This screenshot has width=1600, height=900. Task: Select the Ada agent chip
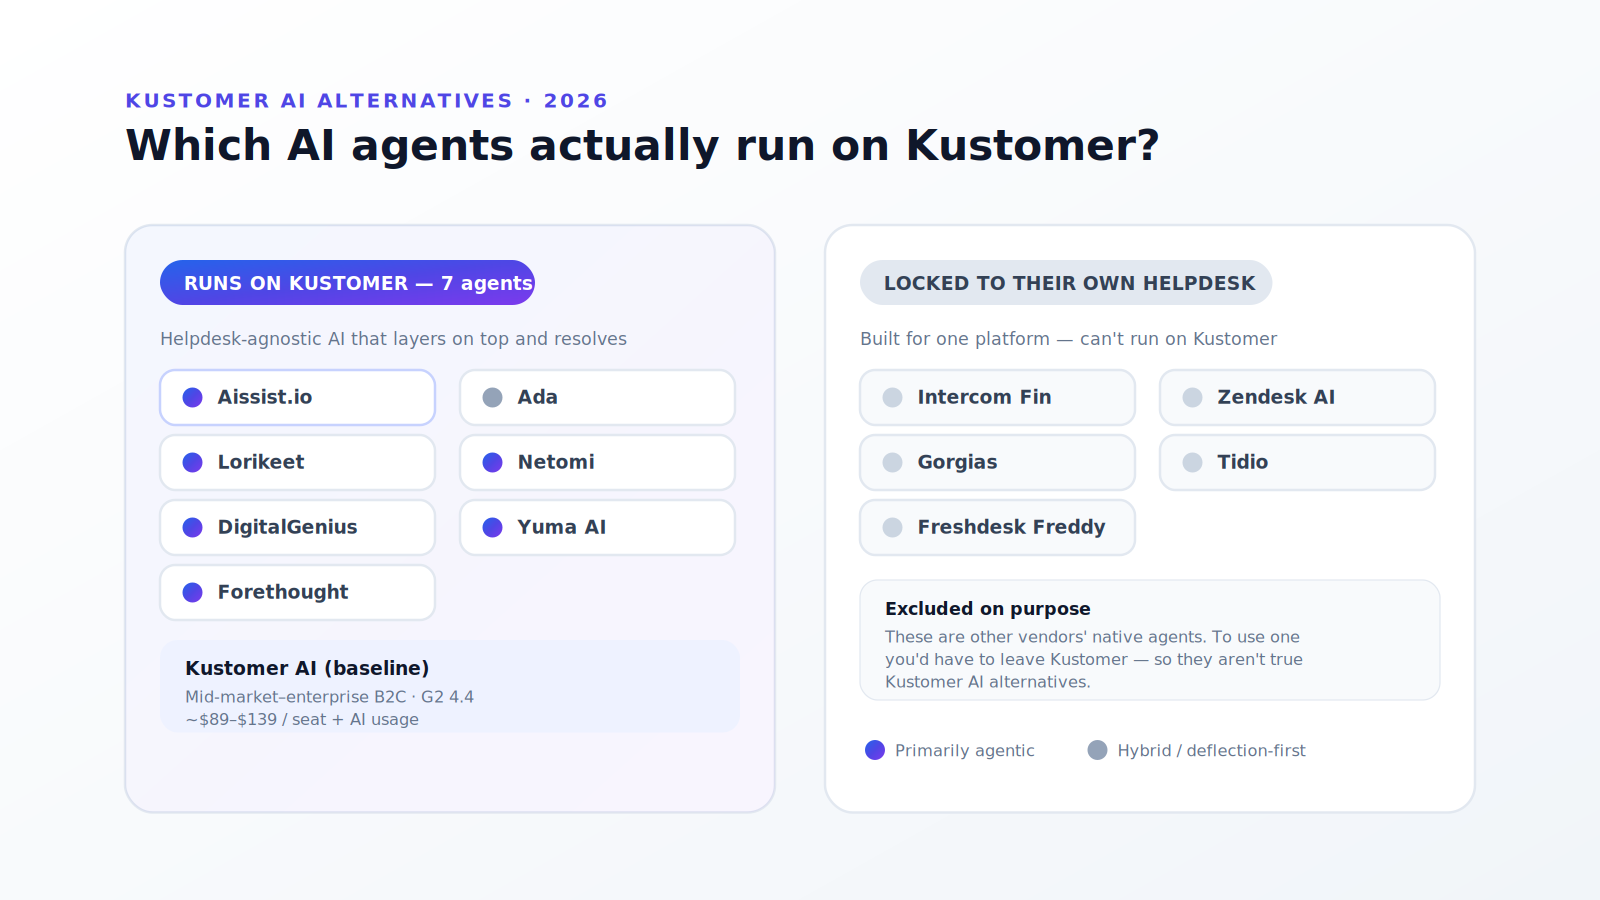tap(598, 398)
